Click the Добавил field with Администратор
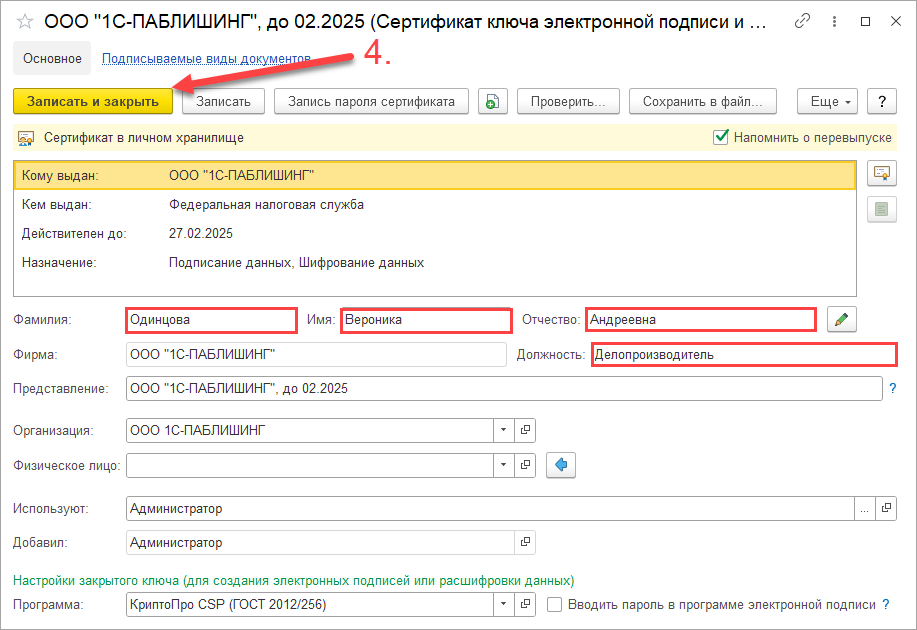This screenshot has width=917, height=630. [320, 542]
